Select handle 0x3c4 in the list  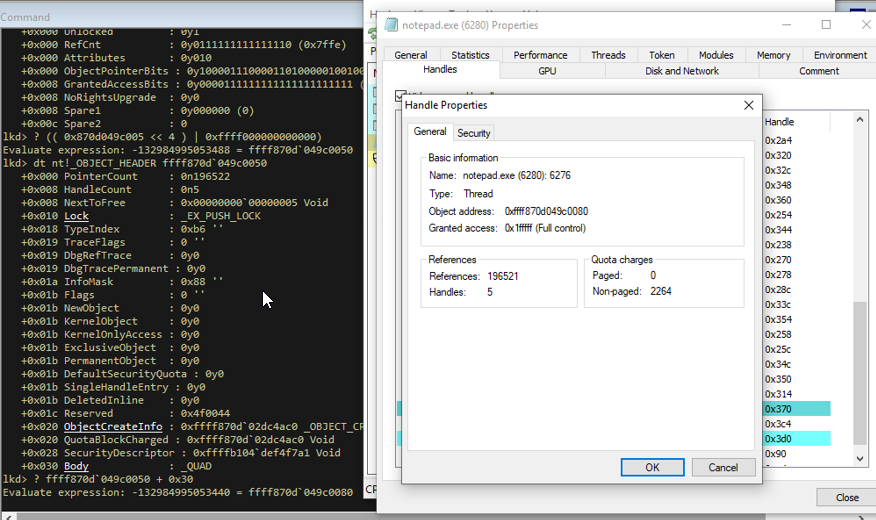point(778,424)
